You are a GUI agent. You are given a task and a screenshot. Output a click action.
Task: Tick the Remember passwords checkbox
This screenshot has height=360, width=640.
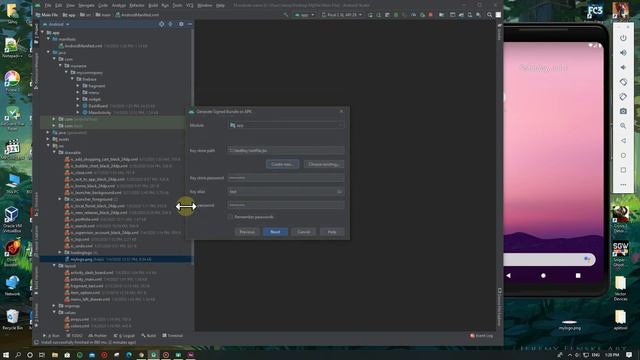(230, 217)
